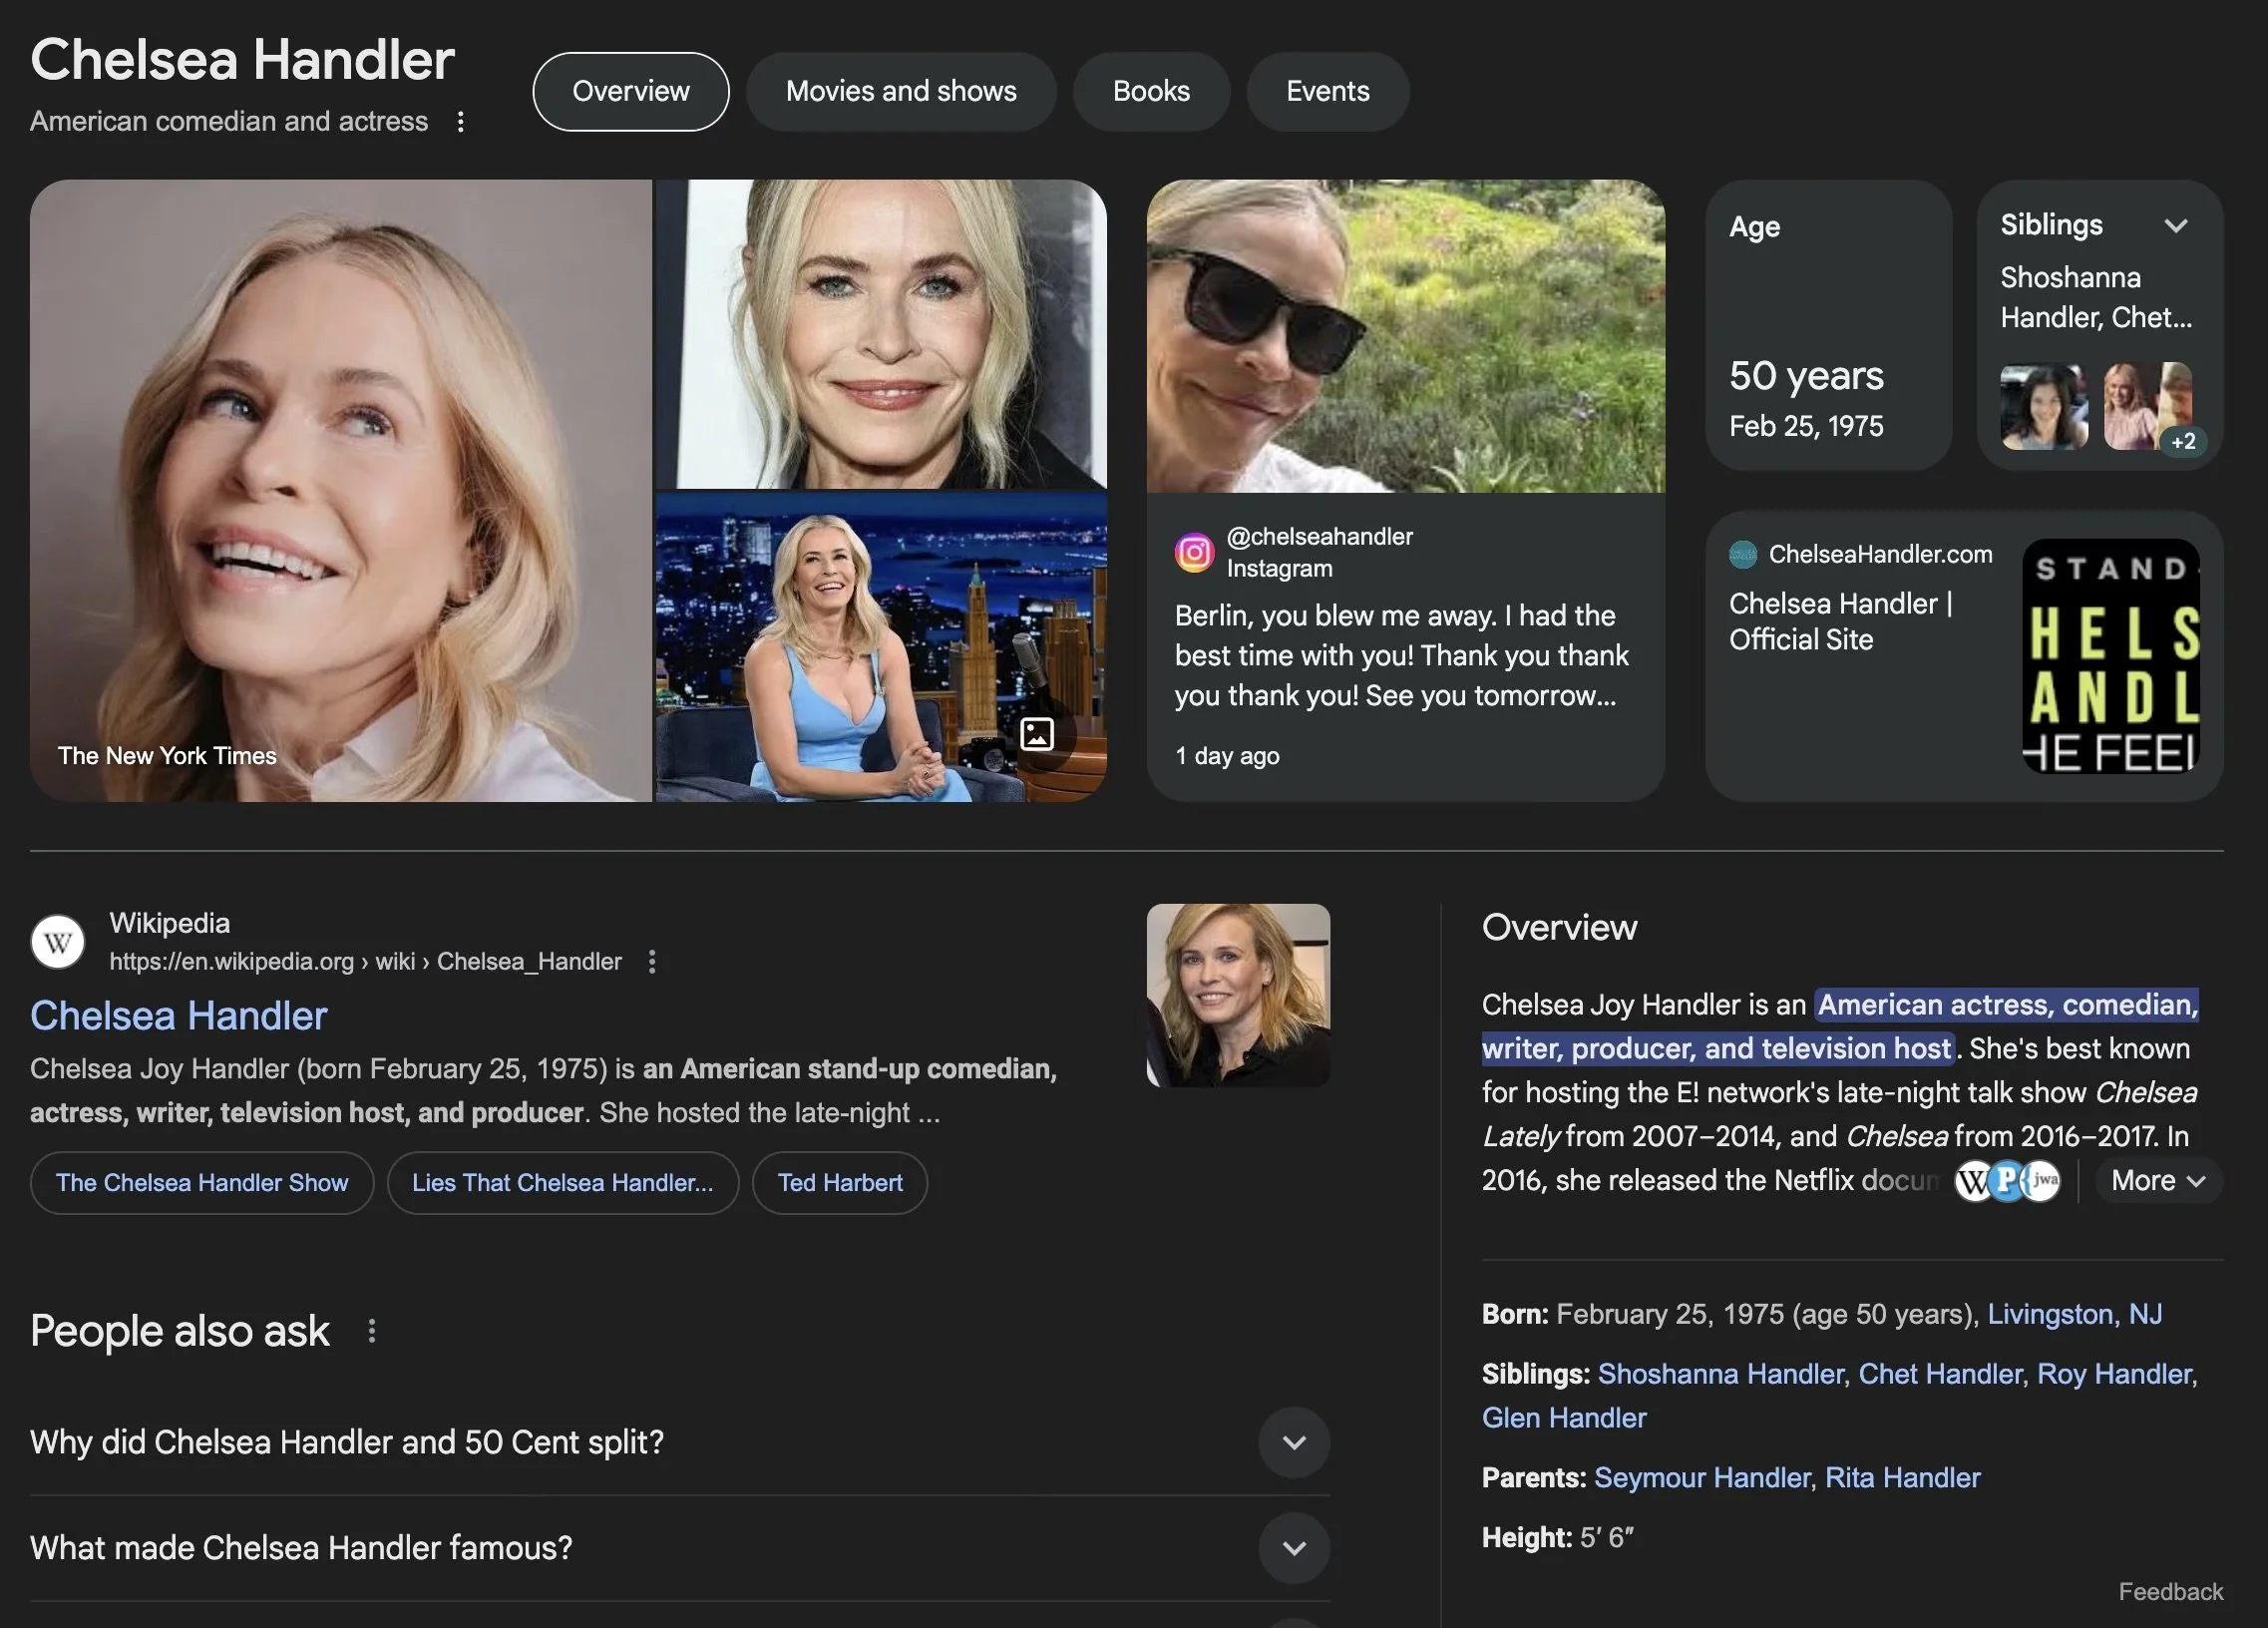Viewport: 2268px width, 1628px height.
Task: Click More dropdown in Overview
Action: 2158,1181
